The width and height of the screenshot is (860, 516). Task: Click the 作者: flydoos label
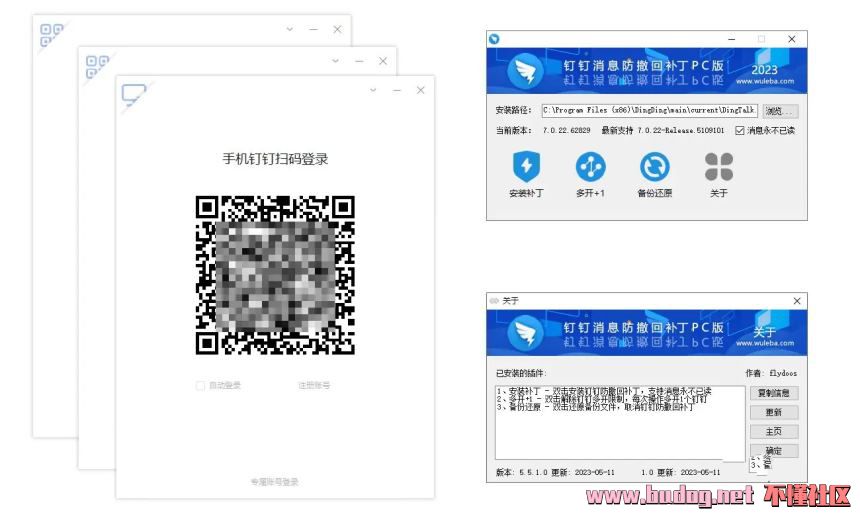coord(771,373)
